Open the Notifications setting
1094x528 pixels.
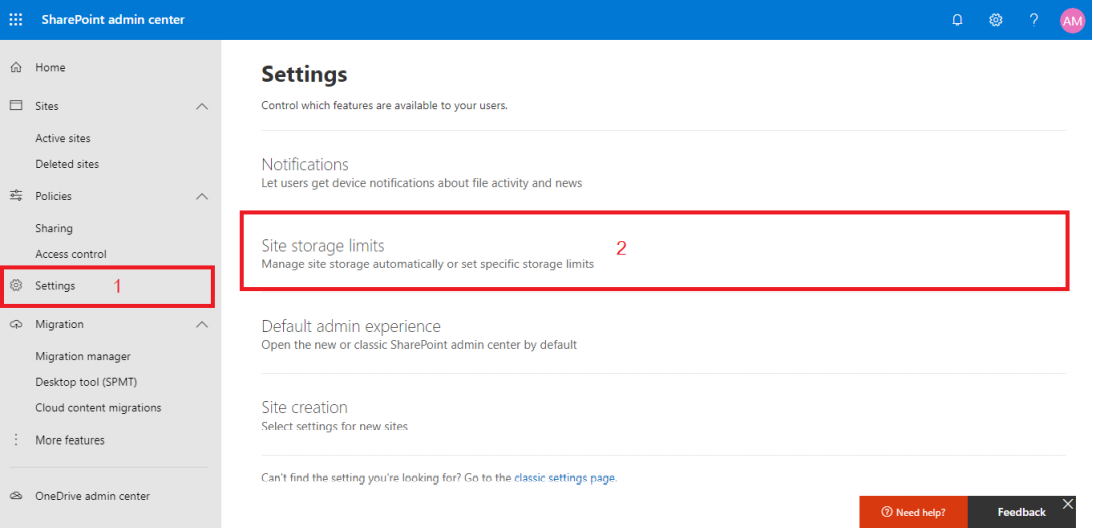(x=305, y=165)
